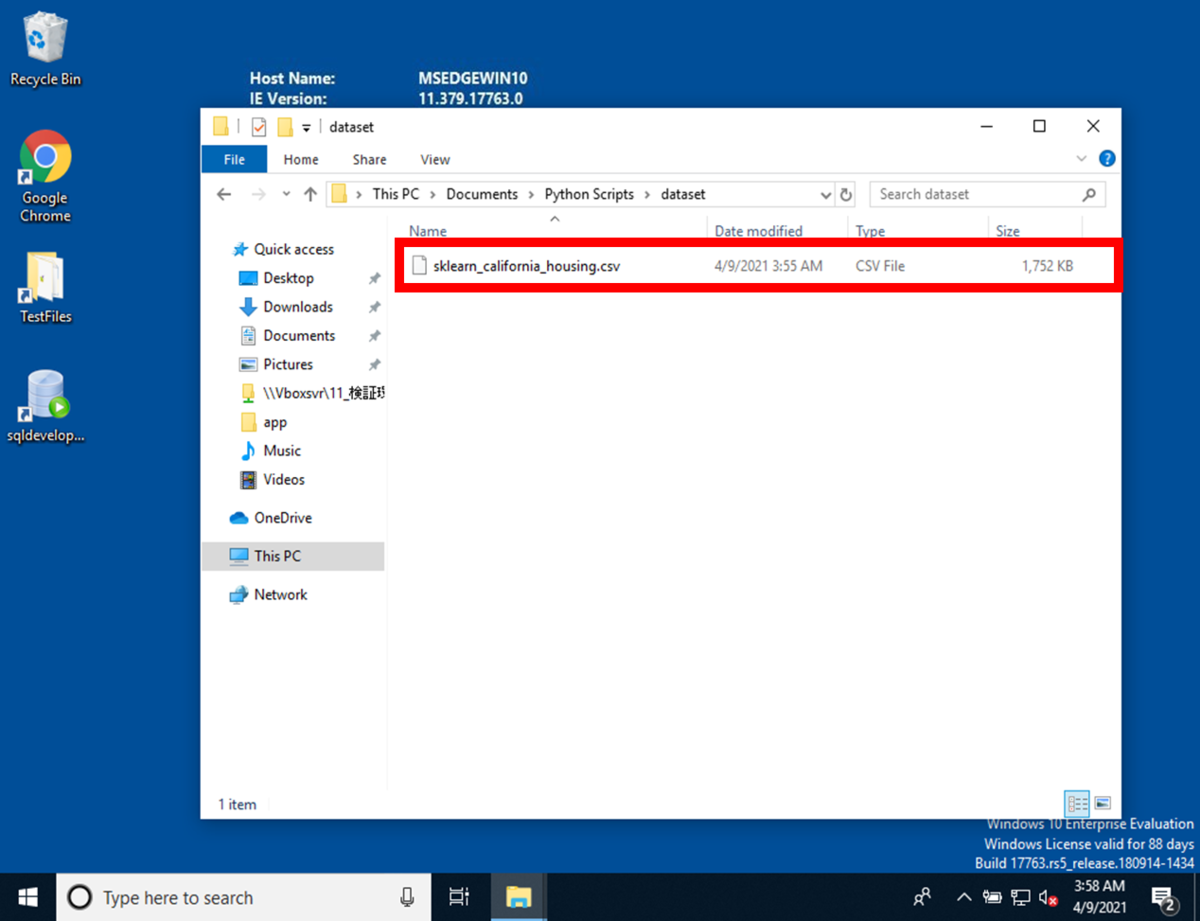Open Task View from the taskbar
This screenshot has height=921, width=1200.
coord(459,897)
